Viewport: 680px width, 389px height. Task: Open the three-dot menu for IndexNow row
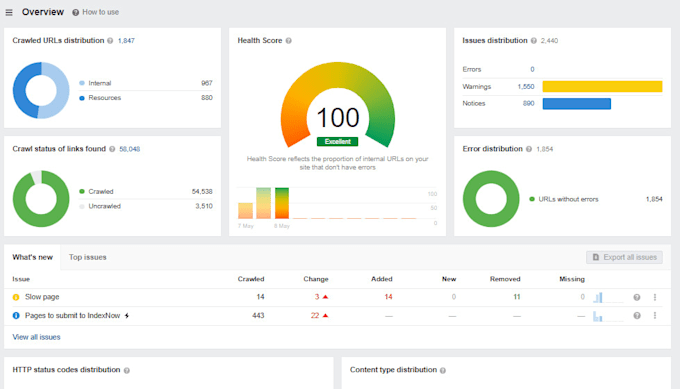655,316
